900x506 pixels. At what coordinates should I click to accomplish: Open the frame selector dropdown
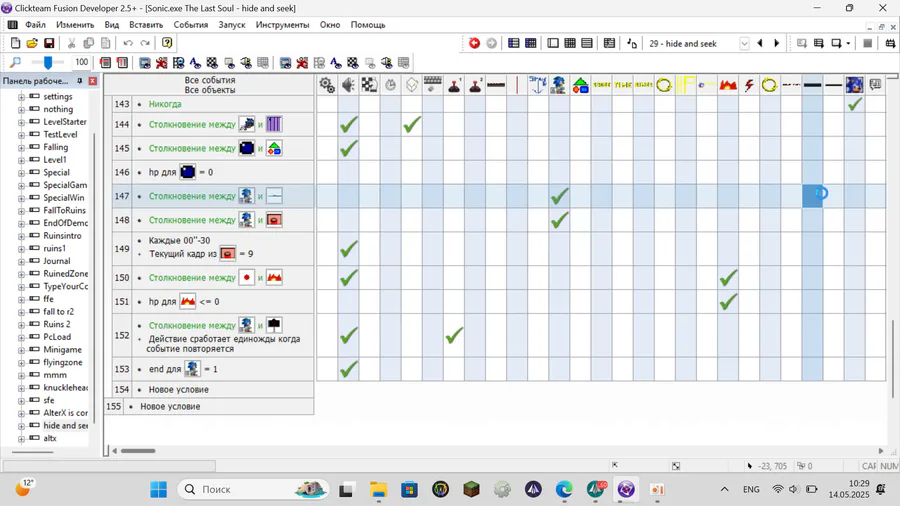[744, 44]
